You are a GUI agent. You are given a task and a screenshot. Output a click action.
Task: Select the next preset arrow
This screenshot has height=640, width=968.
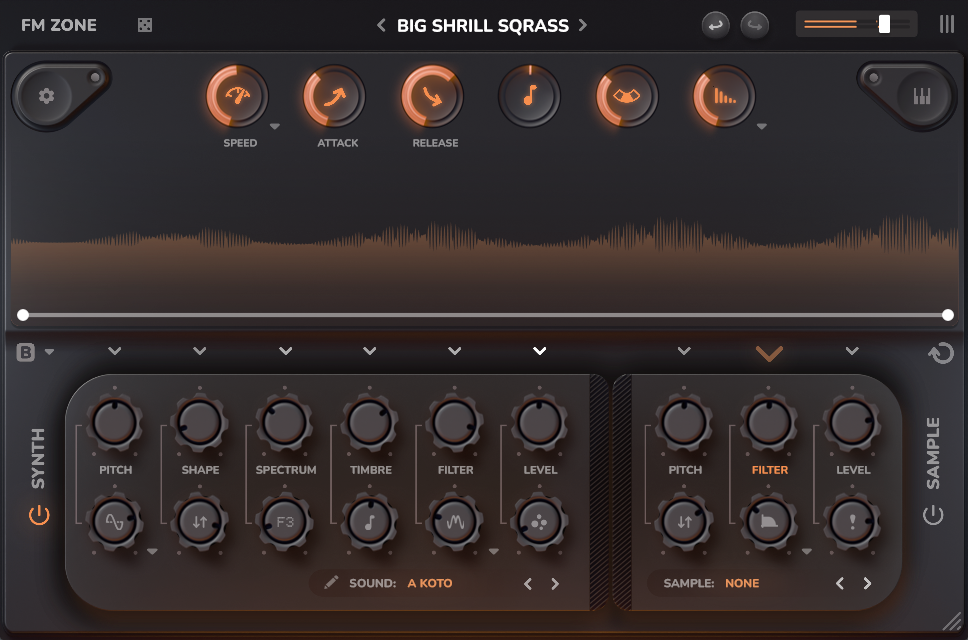583,25
